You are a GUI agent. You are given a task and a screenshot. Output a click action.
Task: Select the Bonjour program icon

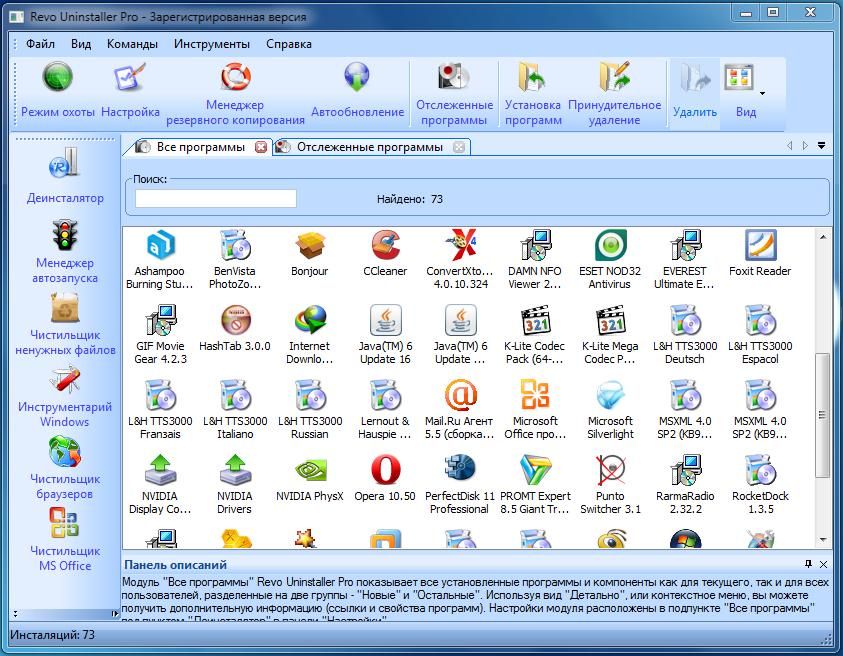[x=310, y=245]
